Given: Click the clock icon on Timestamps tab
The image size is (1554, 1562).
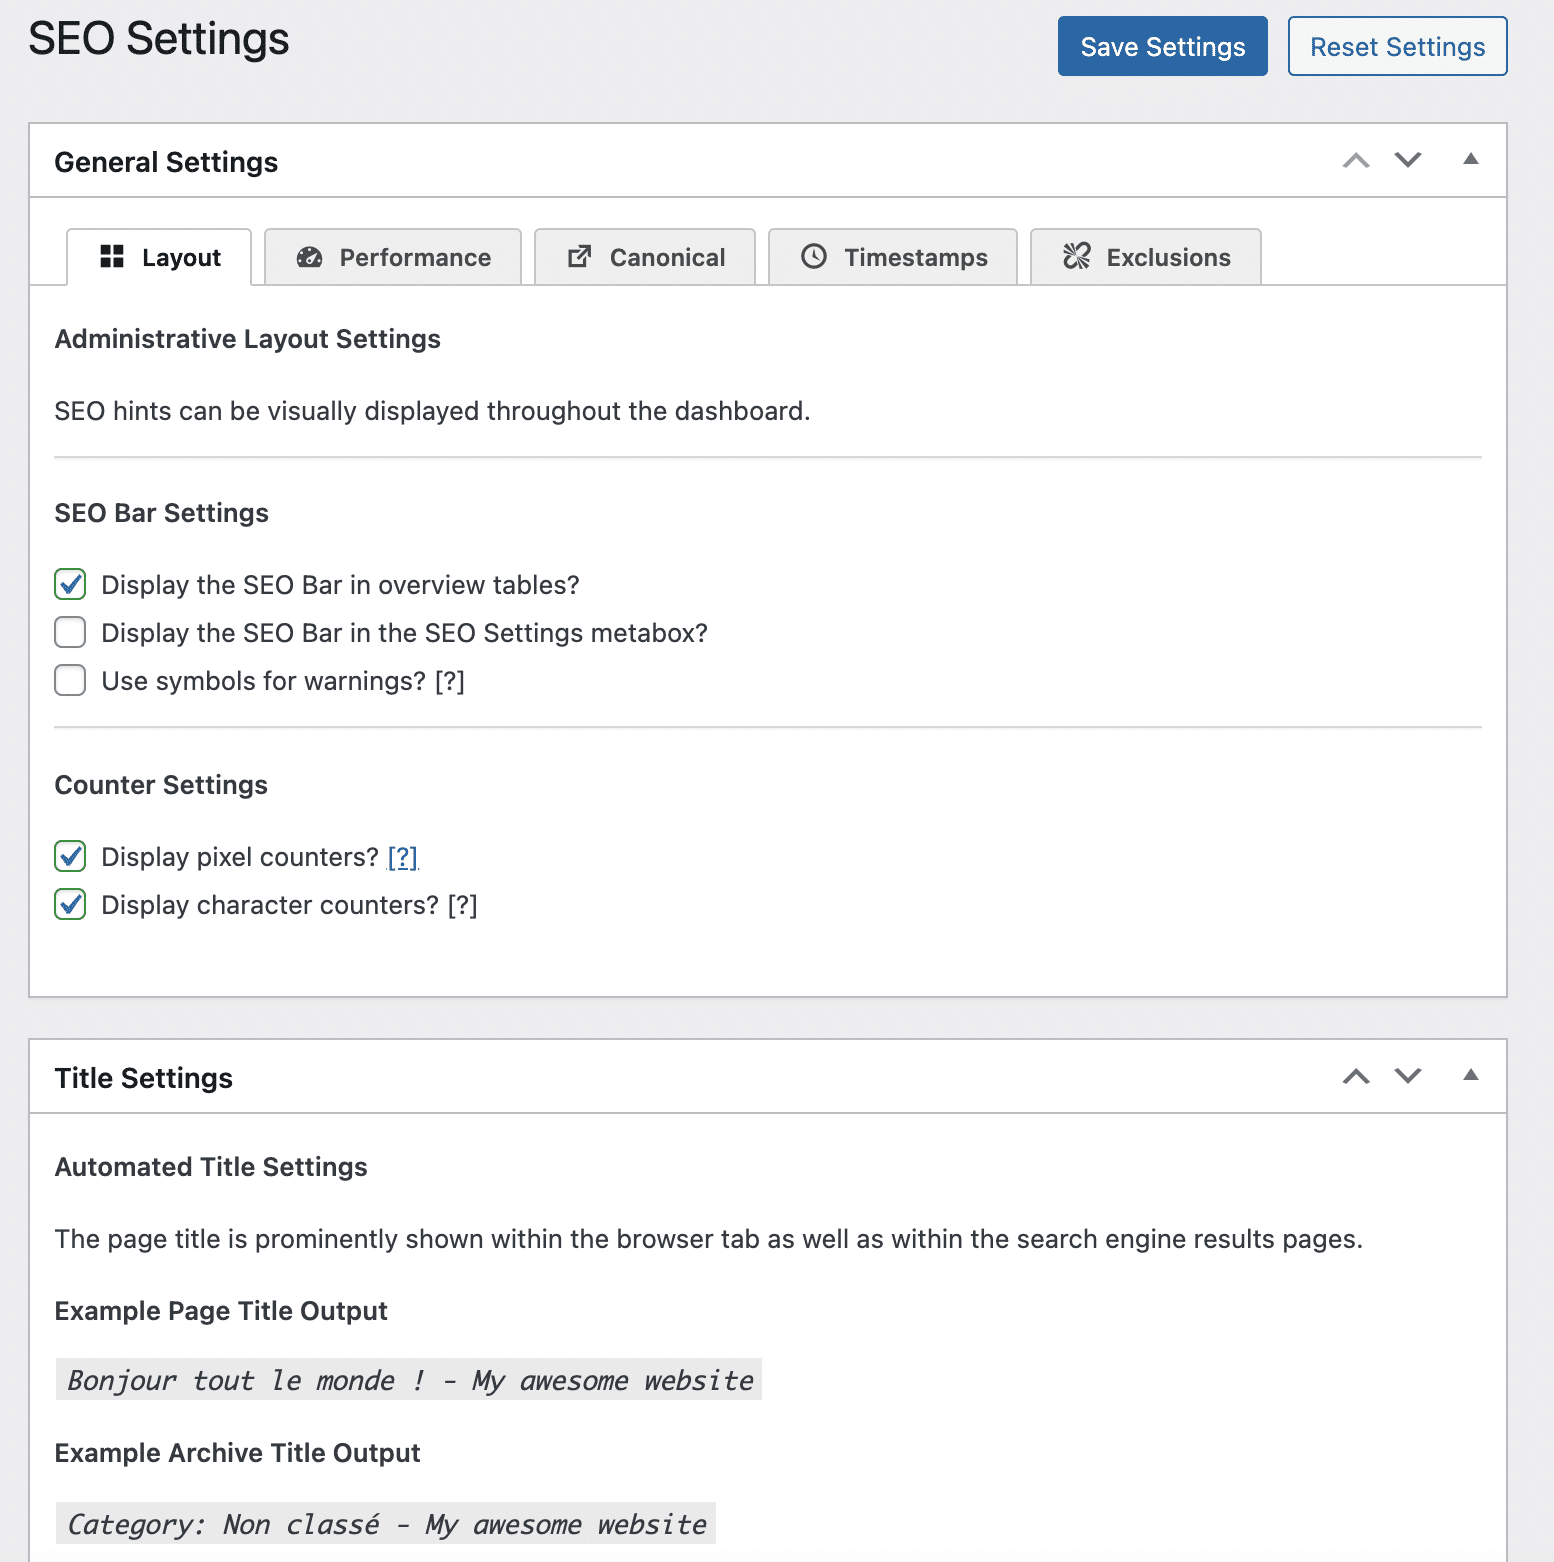Looking at the screenshot, I should click(814, 257).
